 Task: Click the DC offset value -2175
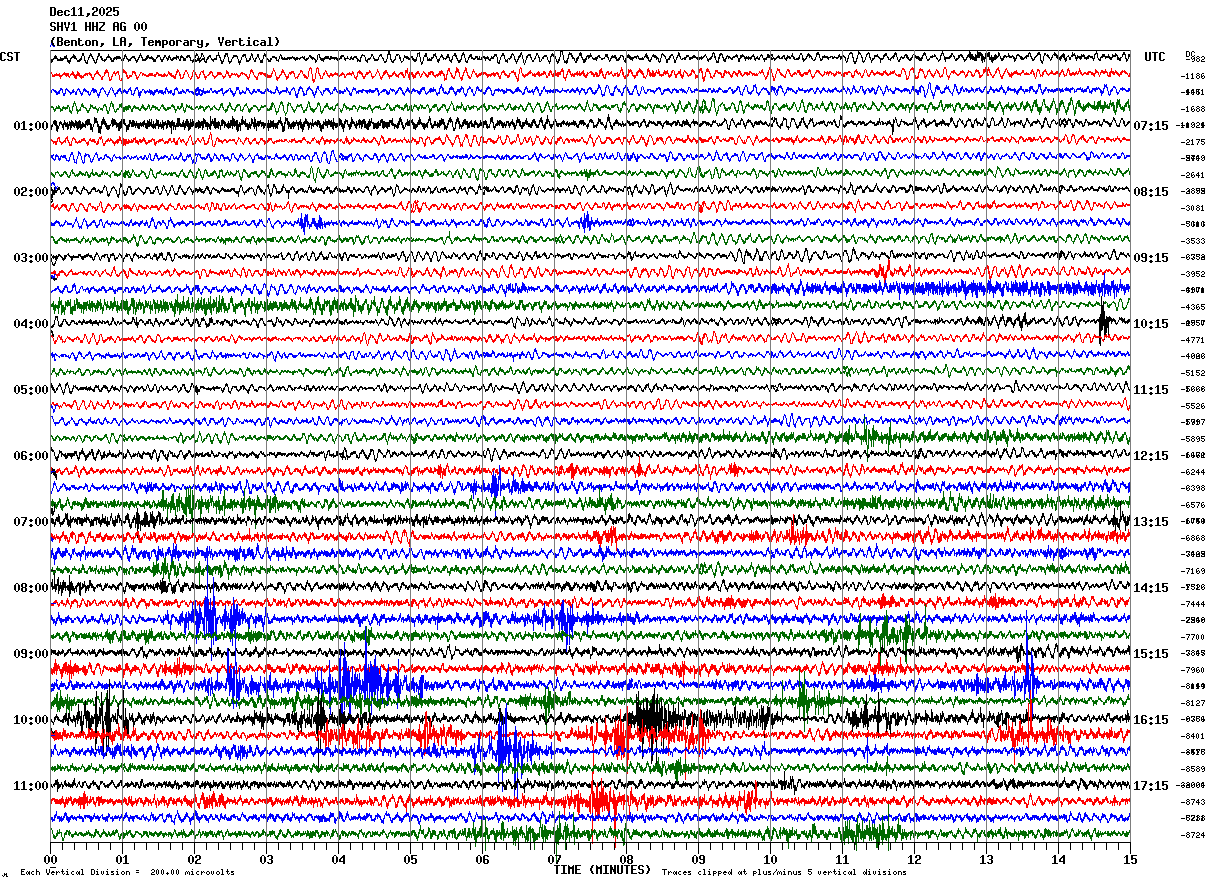tap(1194, 142)
